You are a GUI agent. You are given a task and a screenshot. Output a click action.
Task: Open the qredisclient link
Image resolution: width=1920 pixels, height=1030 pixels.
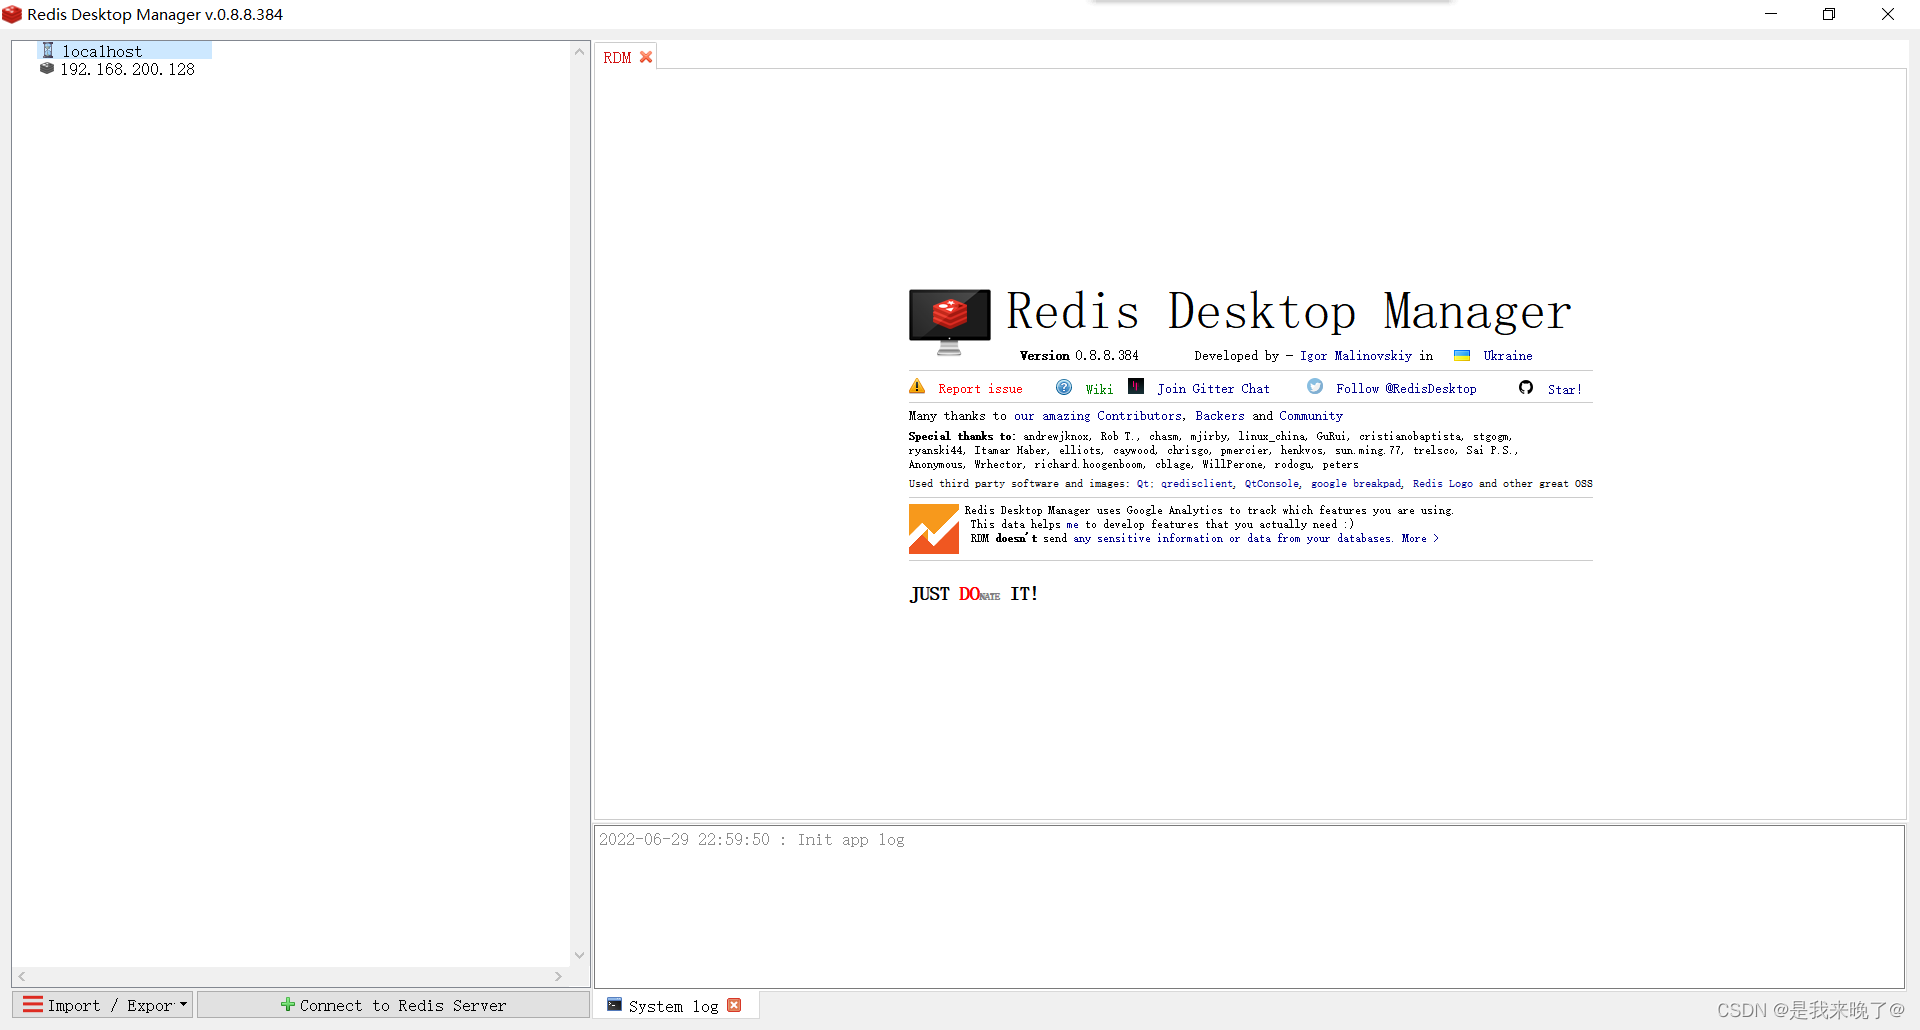(1197, 484)
